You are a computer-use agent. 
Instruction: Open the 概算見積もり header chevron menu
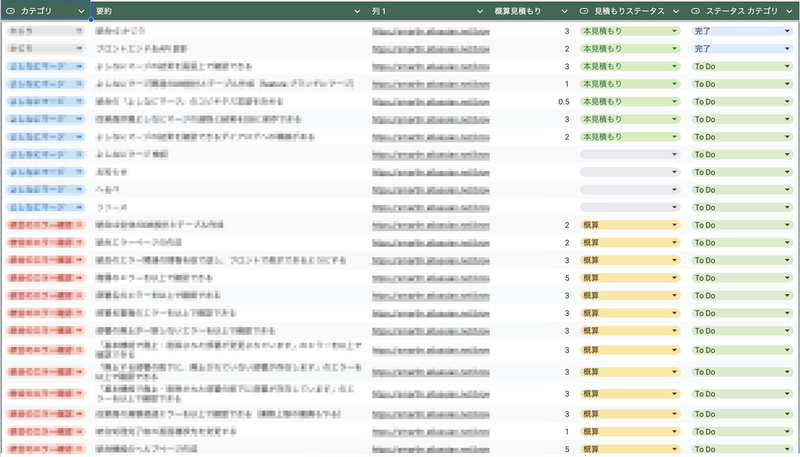[x=564, y=11]
